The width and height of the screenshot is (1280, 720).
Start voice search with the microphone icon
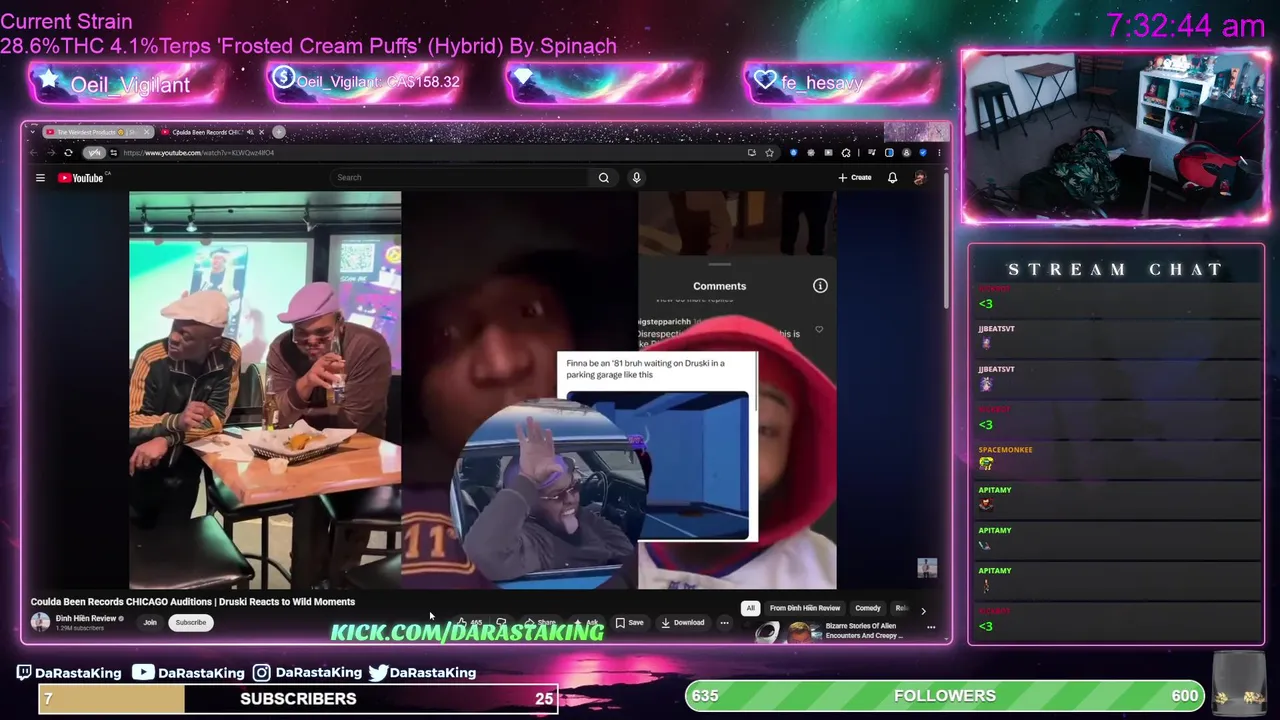[x=636, y=178]
